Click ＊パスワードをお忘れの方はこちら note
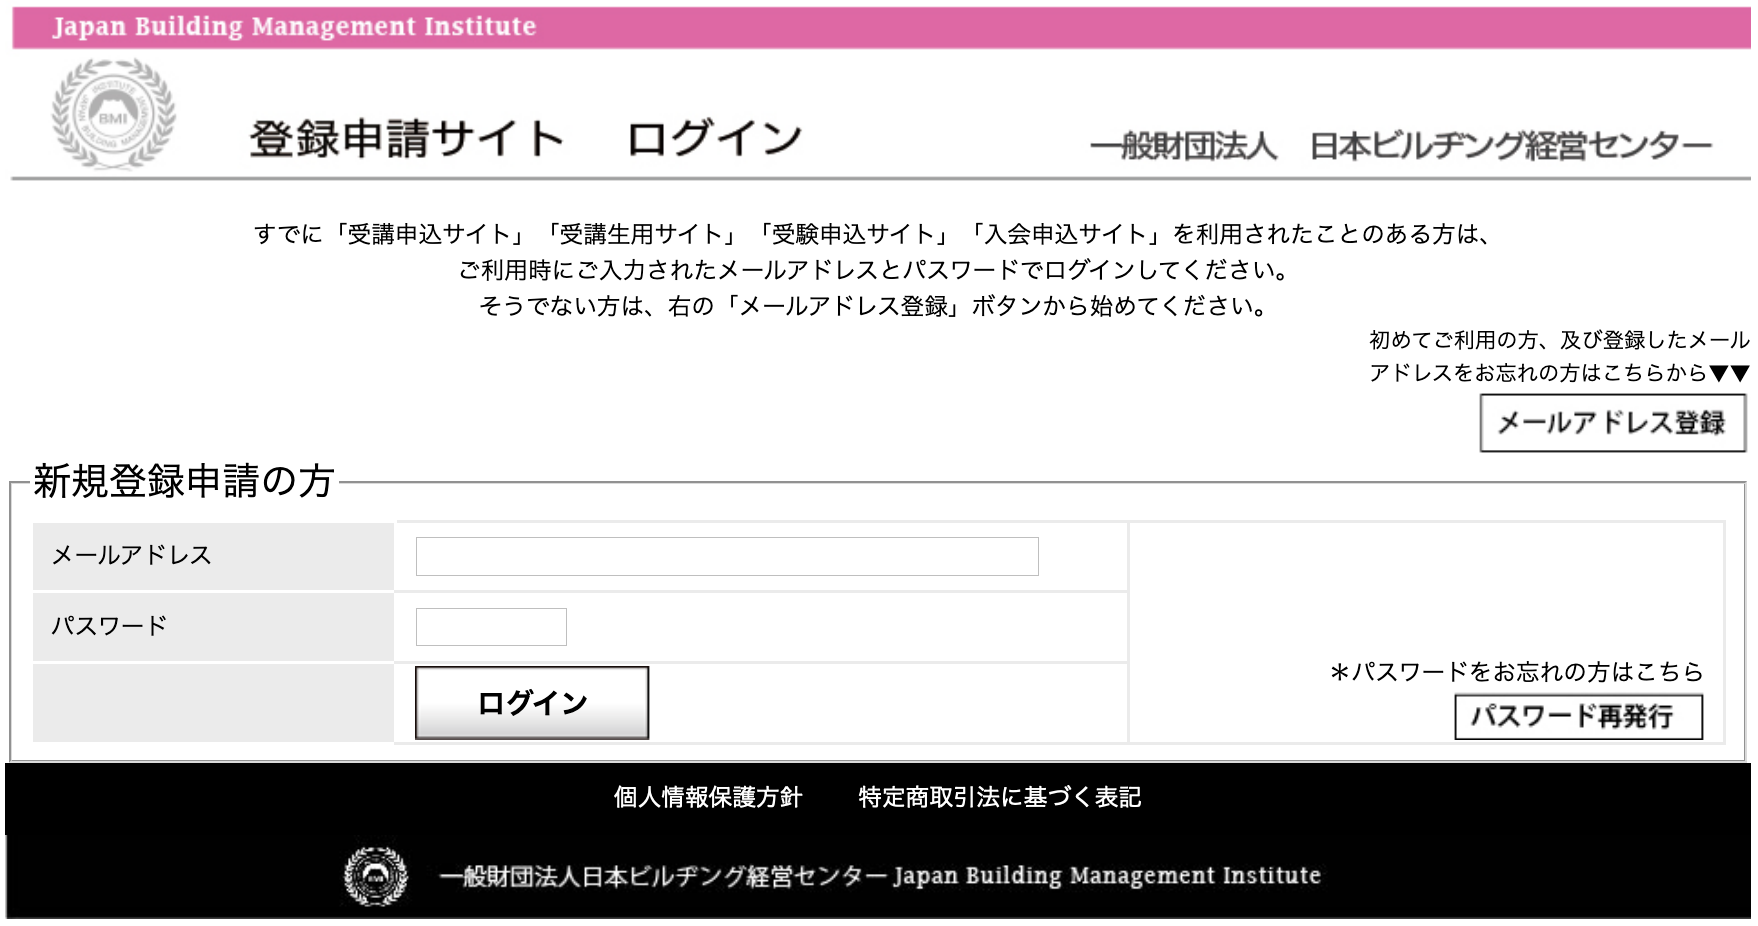This screenshot has height=926, width=1758. [1516, 672]
